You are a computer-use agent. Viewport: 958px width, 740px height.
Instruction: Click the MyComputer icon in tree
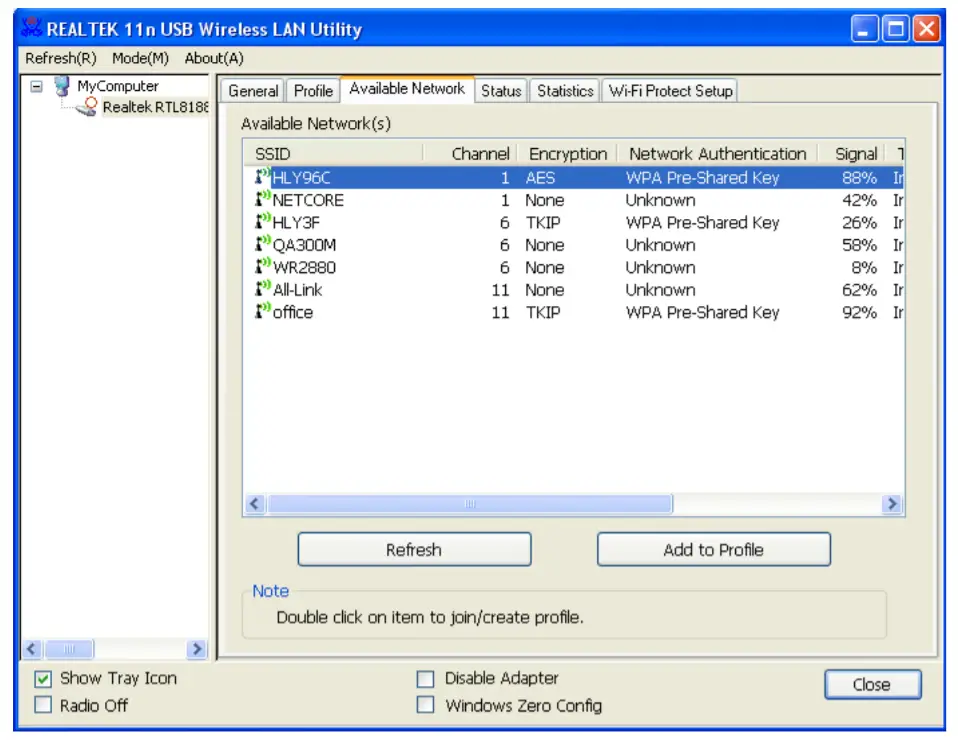[x=63, y=86]
